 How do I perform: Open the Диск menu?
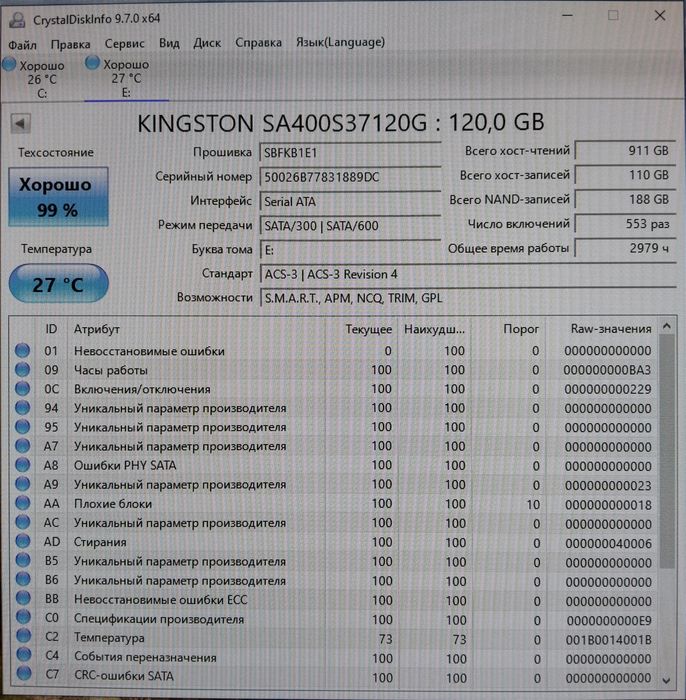pyautogui.click(x=207, y=43)
